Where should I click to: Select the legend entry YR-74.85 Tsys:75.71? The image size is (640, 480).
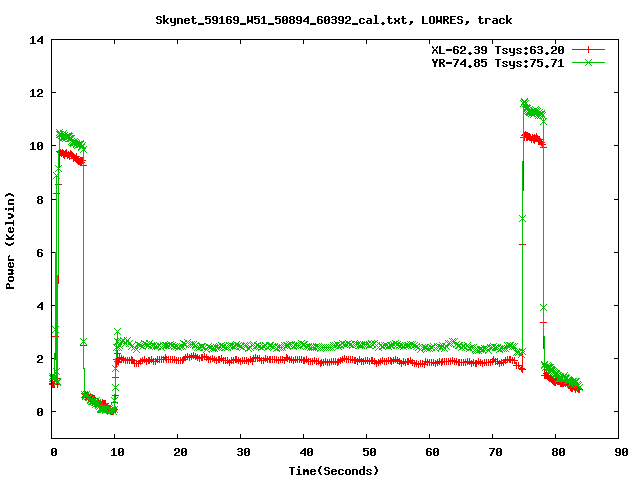[x=498, y=63]
